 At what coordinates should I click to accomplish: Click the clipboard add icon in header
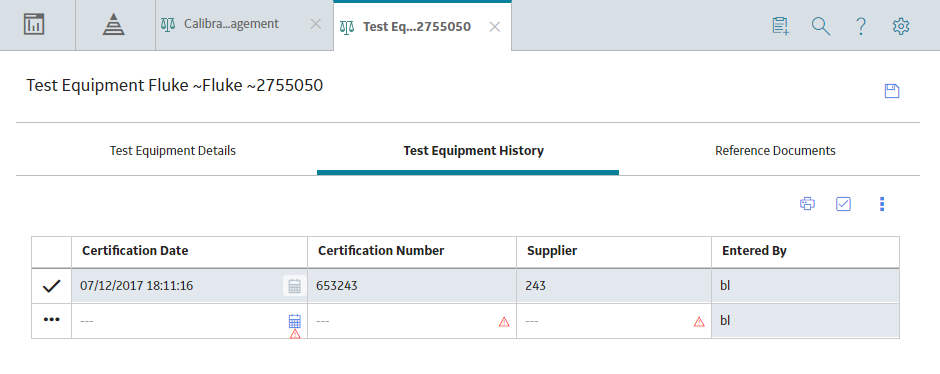tap(780, 26)
